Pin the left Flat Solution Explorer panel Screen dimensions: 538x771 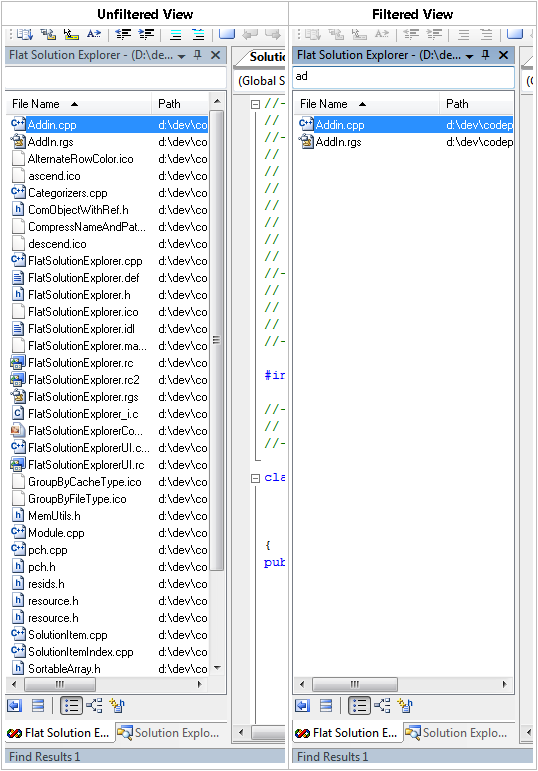198,55
